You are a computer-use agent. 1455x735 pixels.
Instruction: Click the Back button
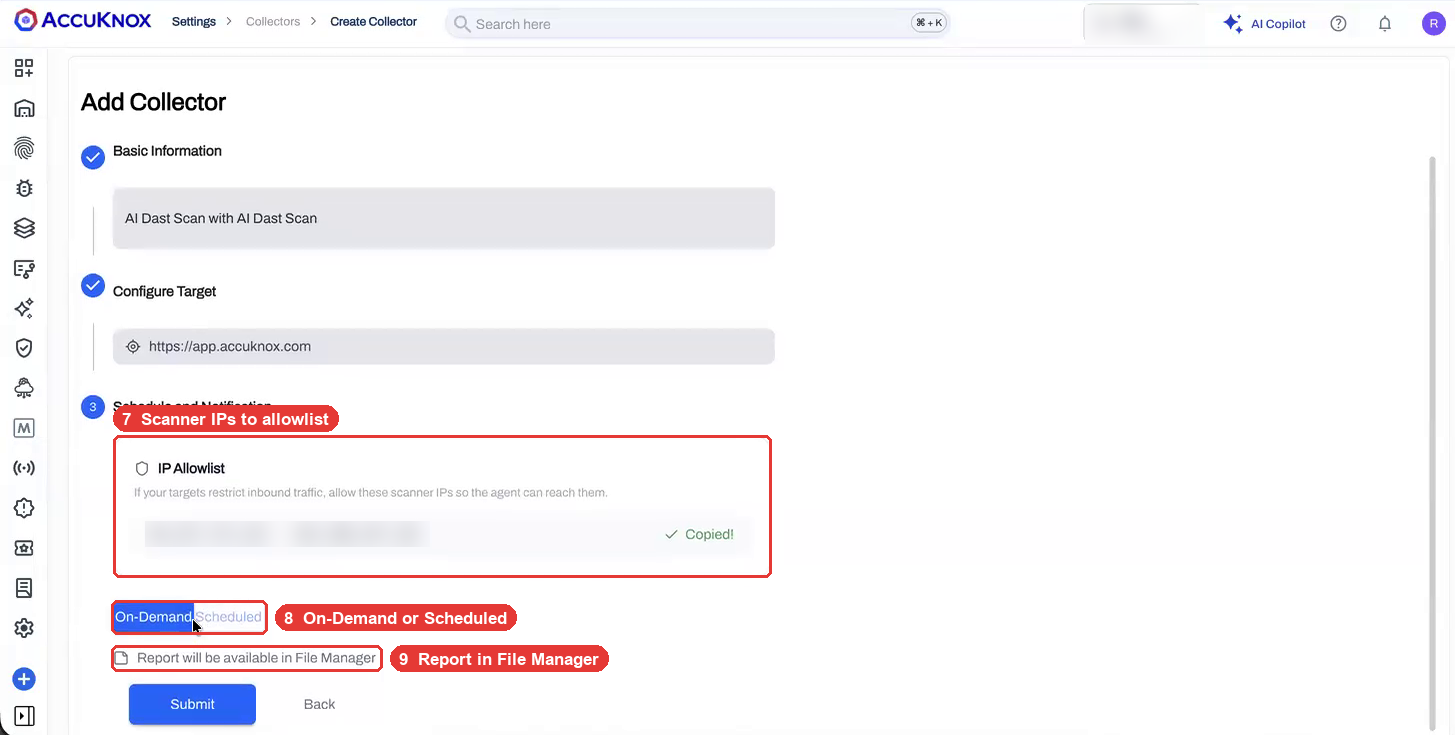pos(319,704)
